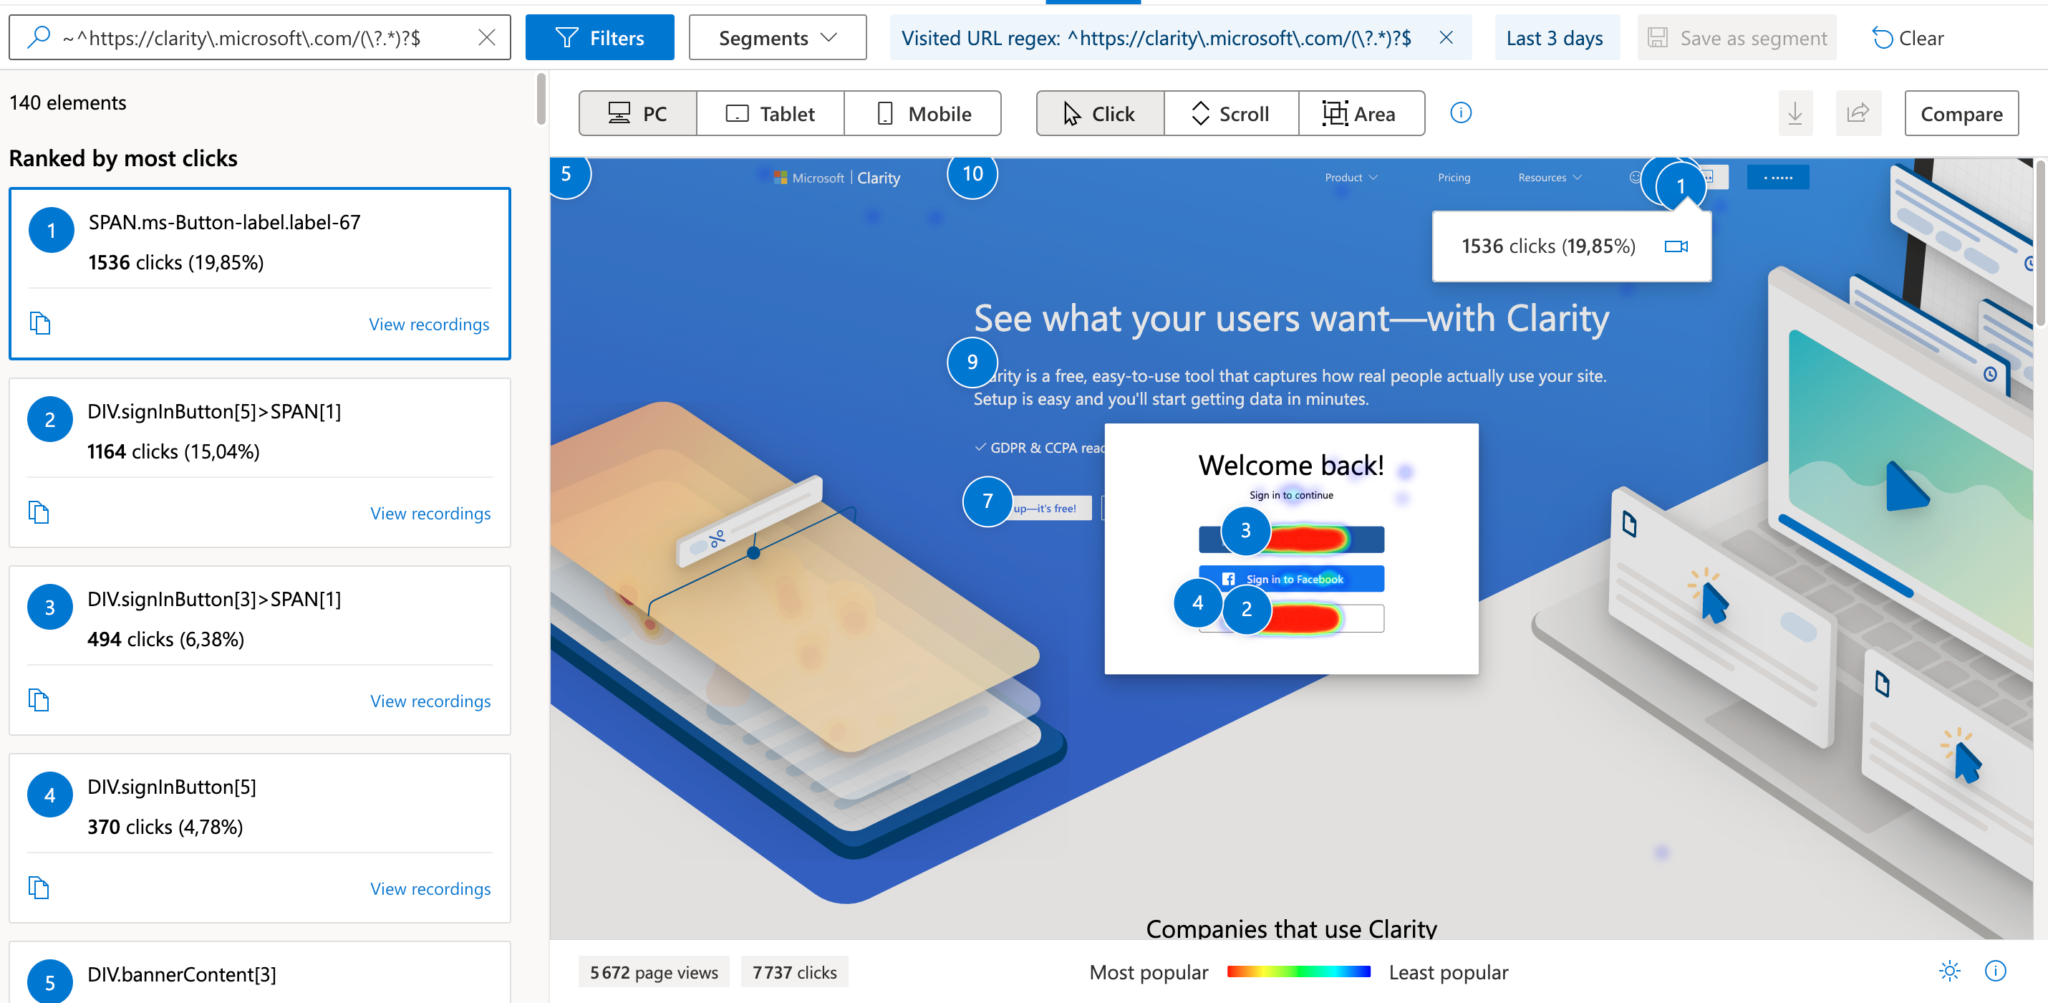Open recordings camera icon in 1536 clicks tooltip
The width and height of the screenshot is (2048, 1003).
click(1676, 246)
